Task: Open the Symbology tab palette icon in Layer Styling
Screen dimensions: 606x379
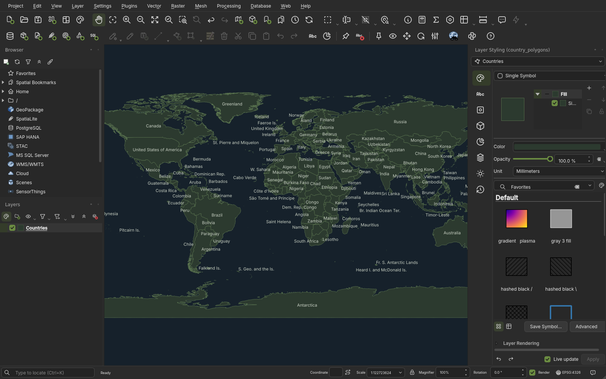Action: (x=480, y=78)
